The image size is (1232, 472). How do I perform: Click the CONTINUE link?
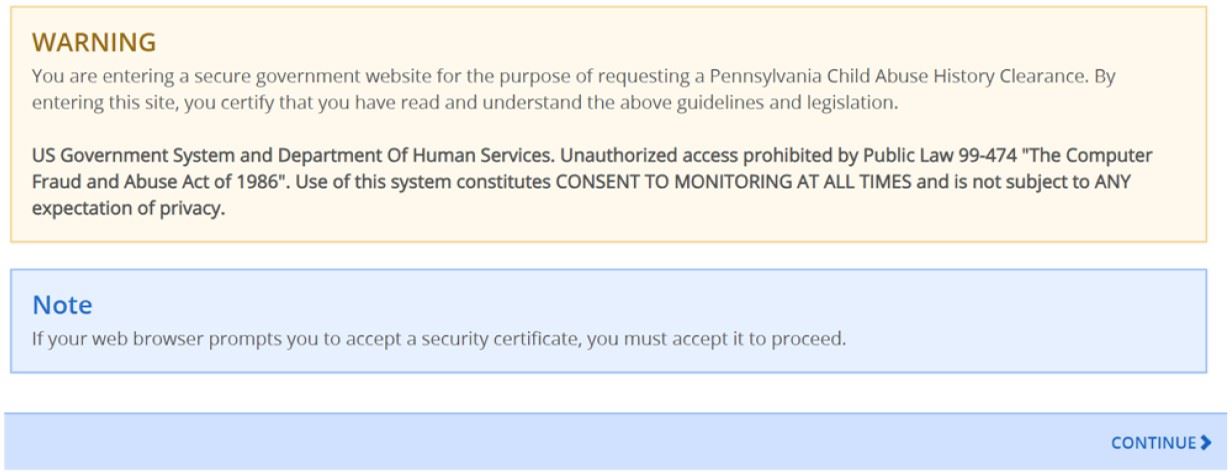click(1153, 442)
